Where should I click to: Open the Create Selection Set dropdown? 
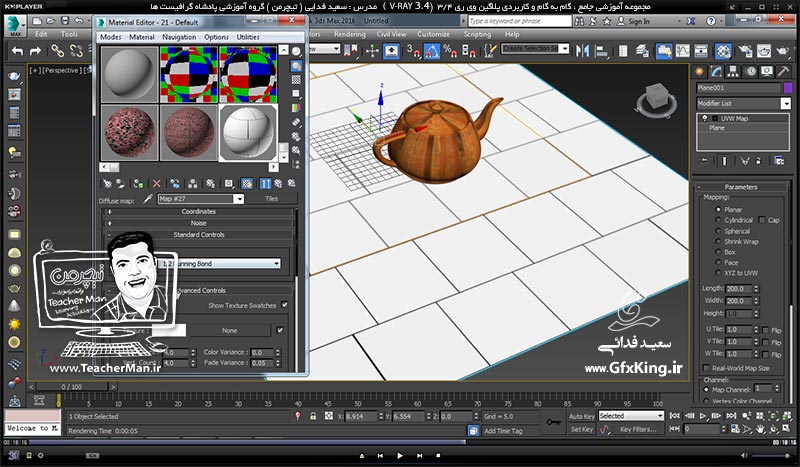point(564,48)
